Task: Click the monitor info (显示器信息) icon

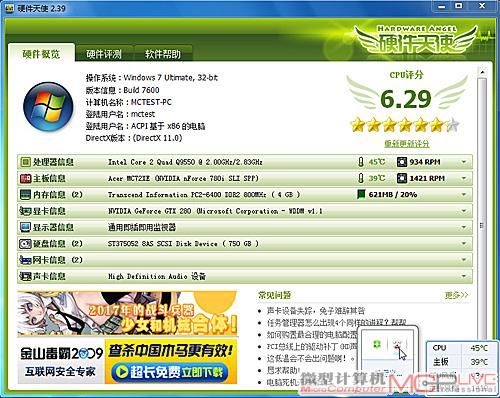Action: pyautogui.click(x=25, y=227)
